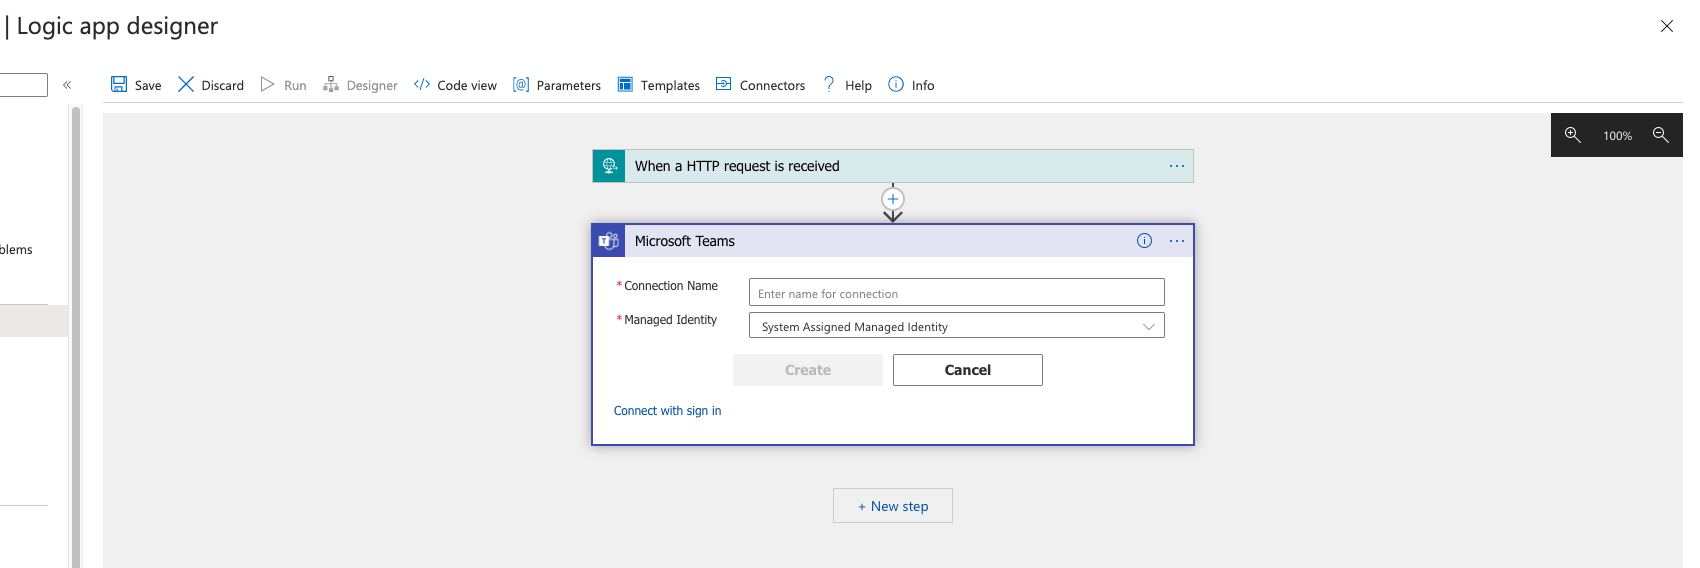The width and height of the screenshot is (1700, 568).
Task: Add a New step
Action: 893,506
